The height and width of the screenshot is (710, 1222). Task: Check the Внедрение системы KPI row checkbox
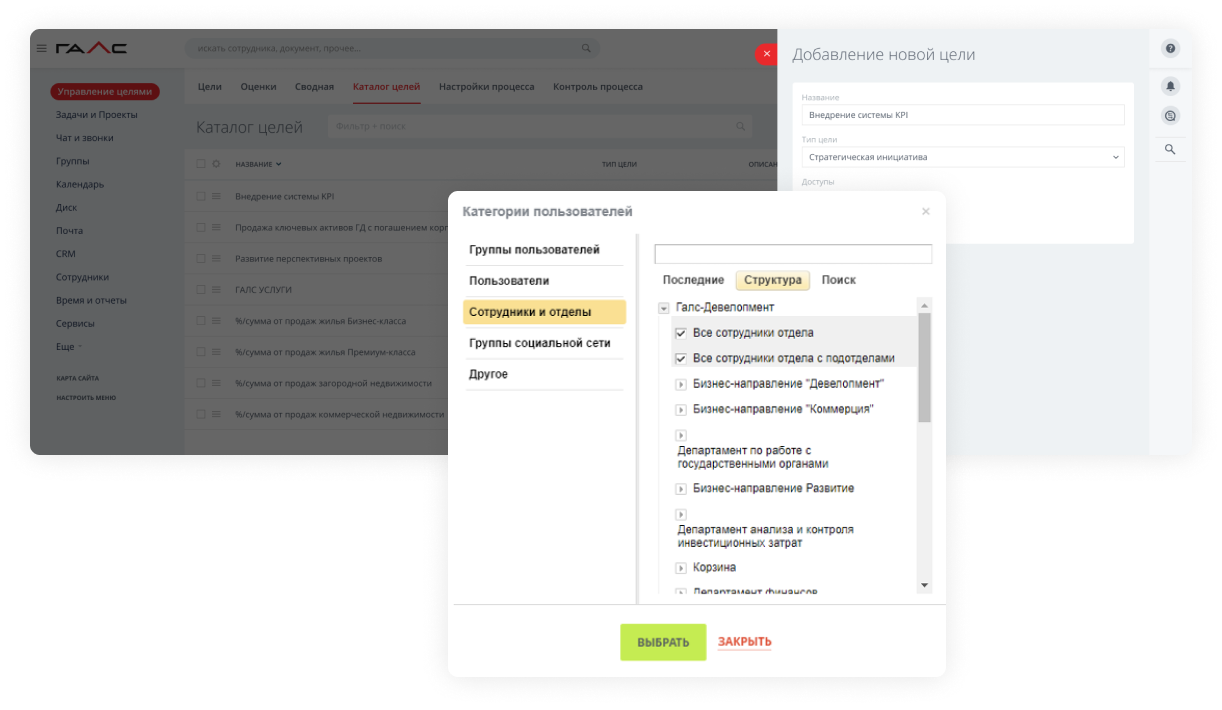[201, 196]
